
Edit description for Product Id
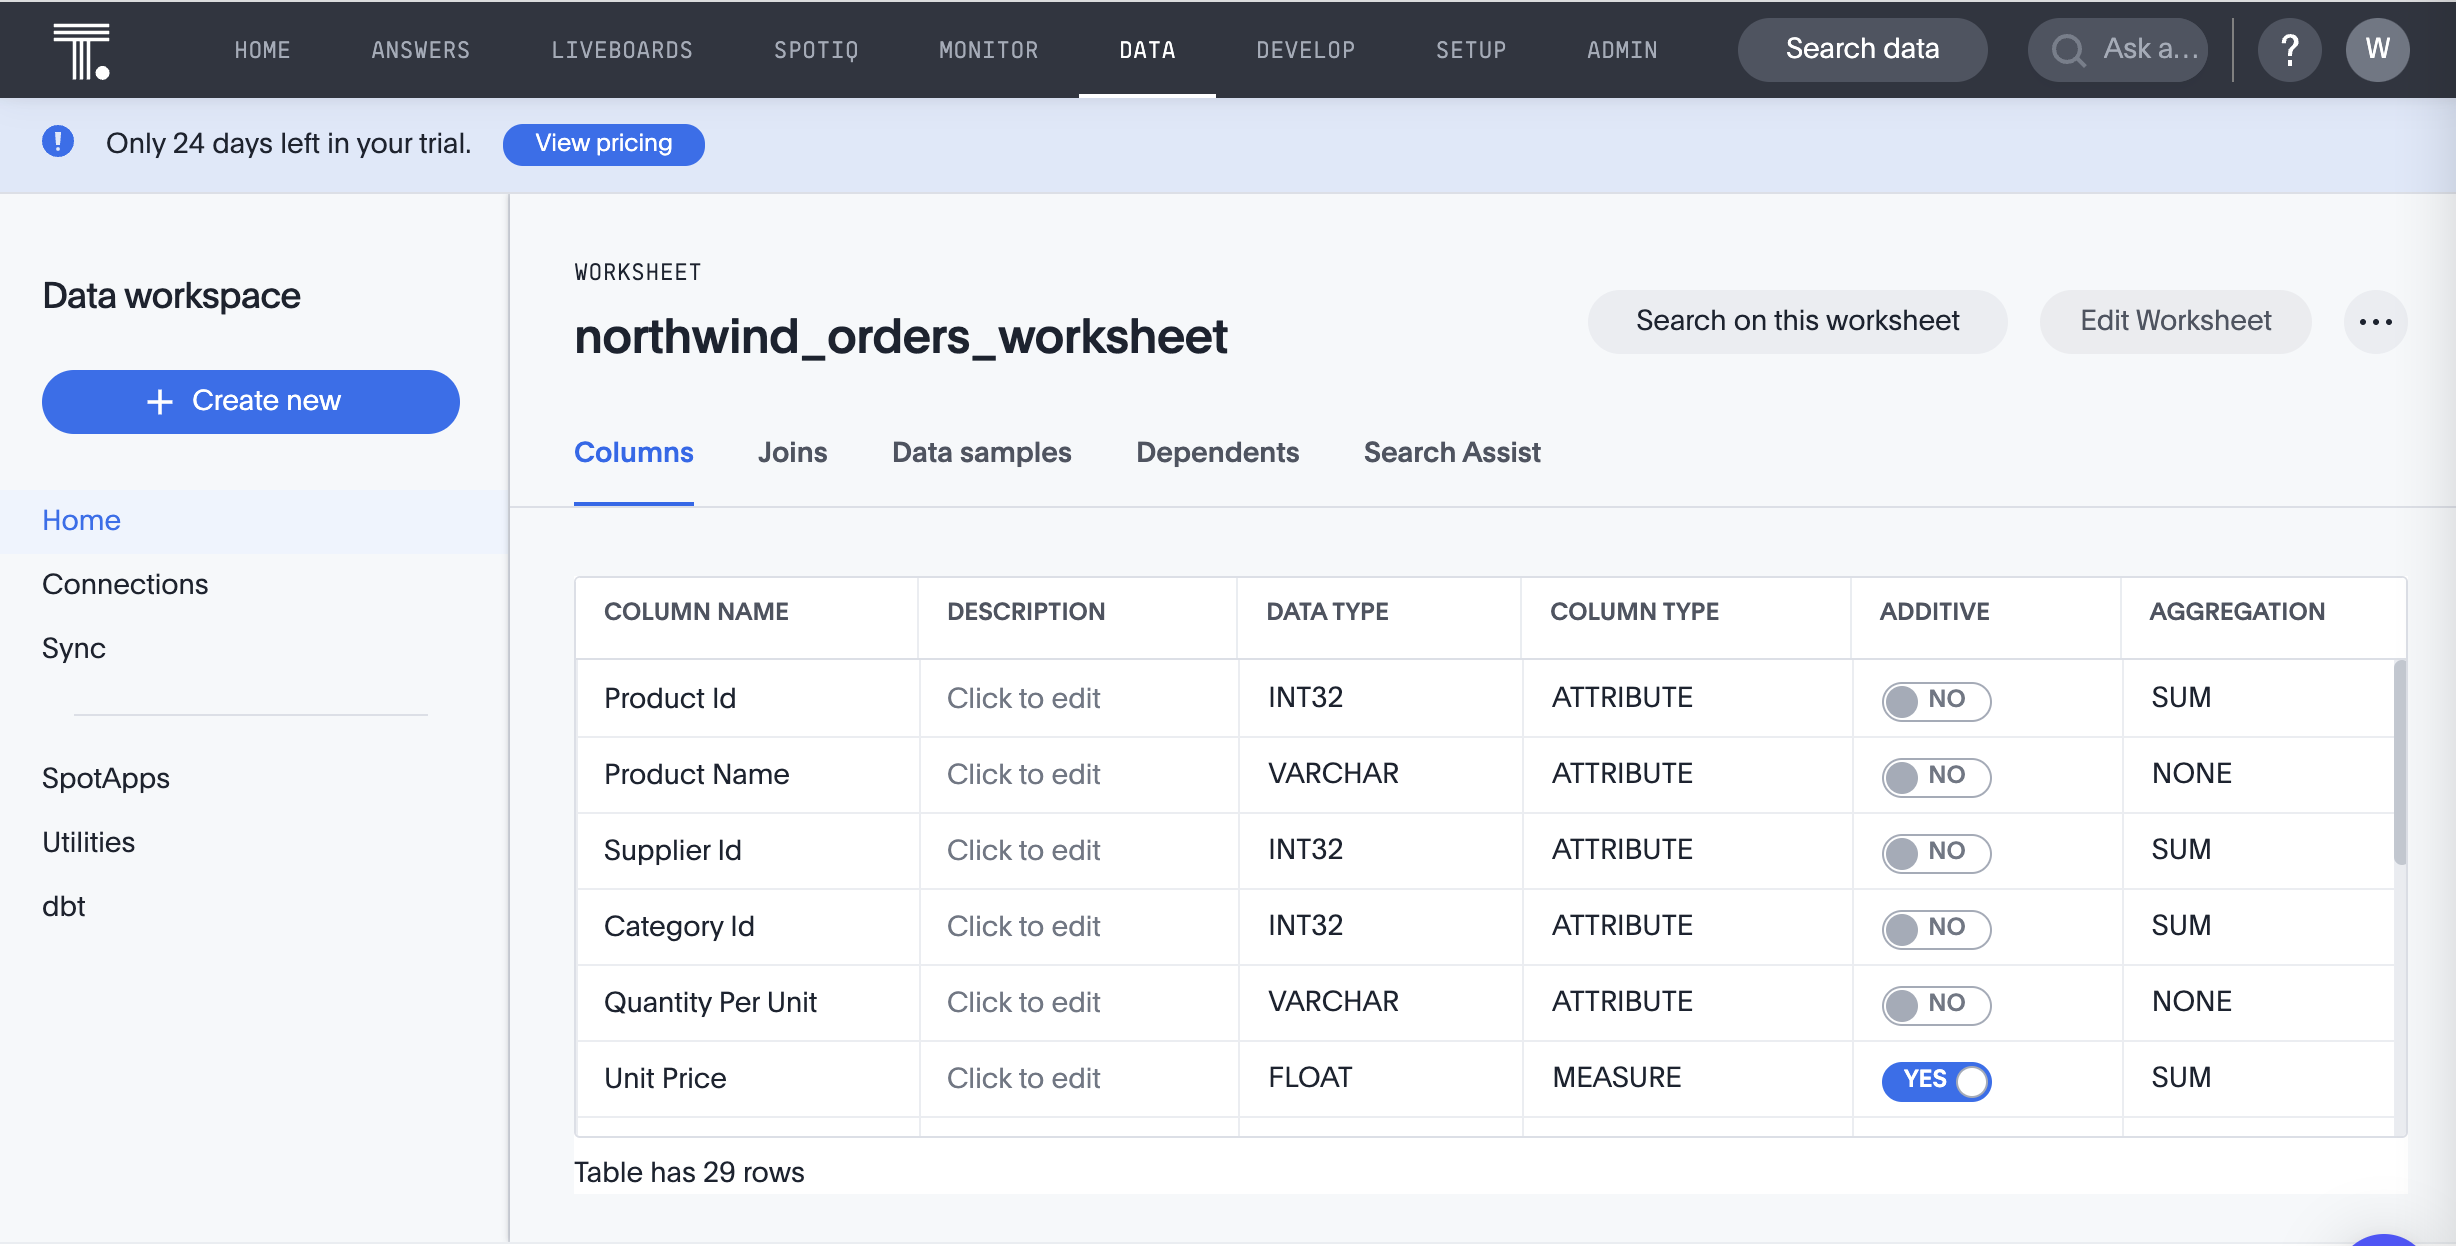1023,698
